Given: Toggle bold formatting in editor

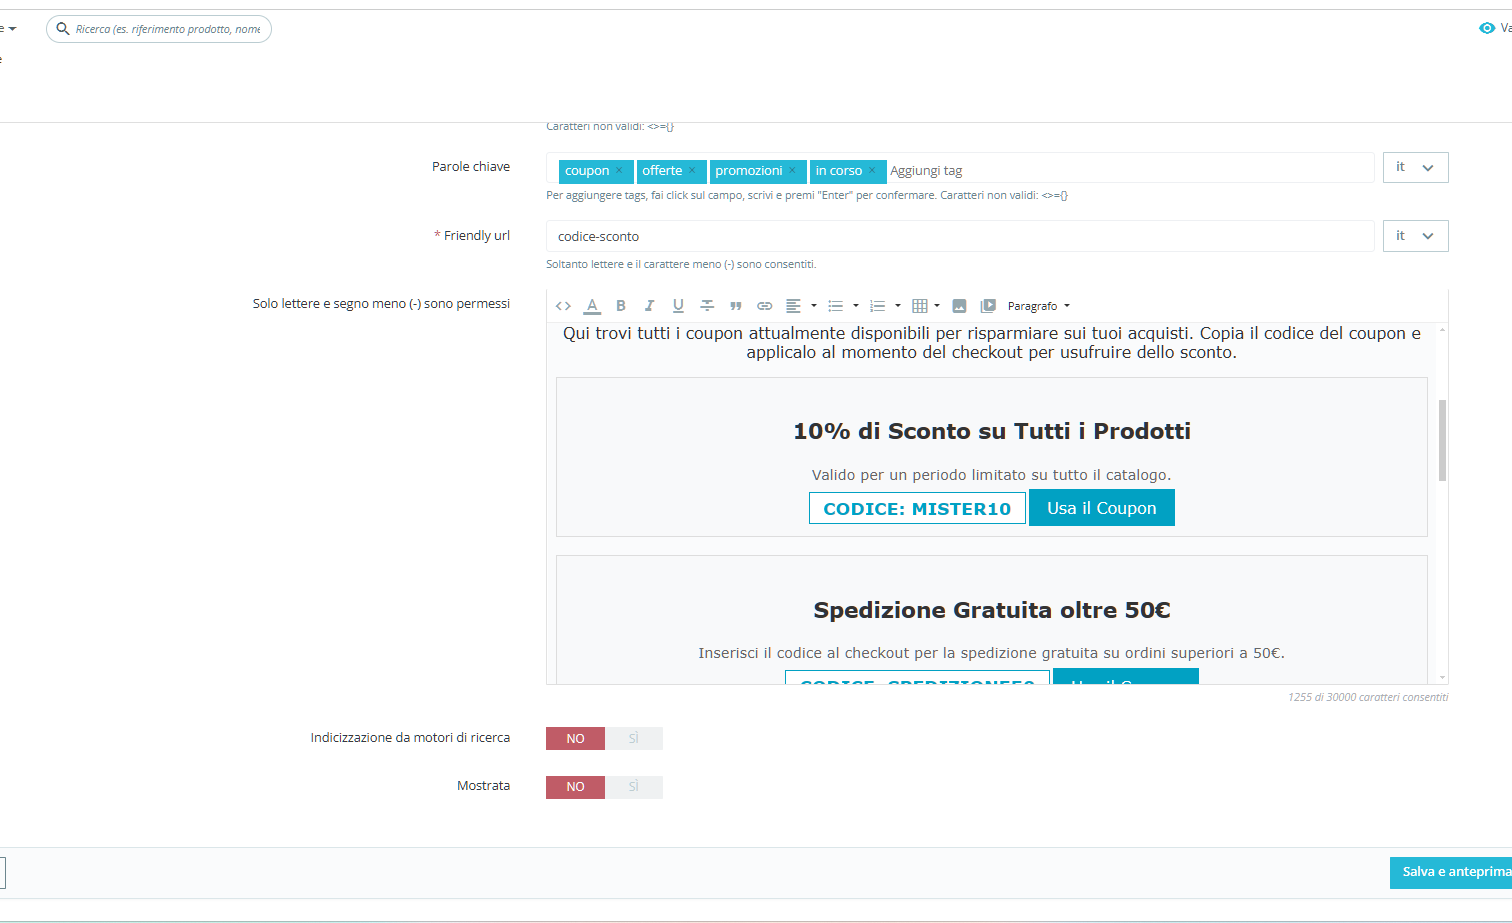Looking at the screenshot, I should [621, 306].
